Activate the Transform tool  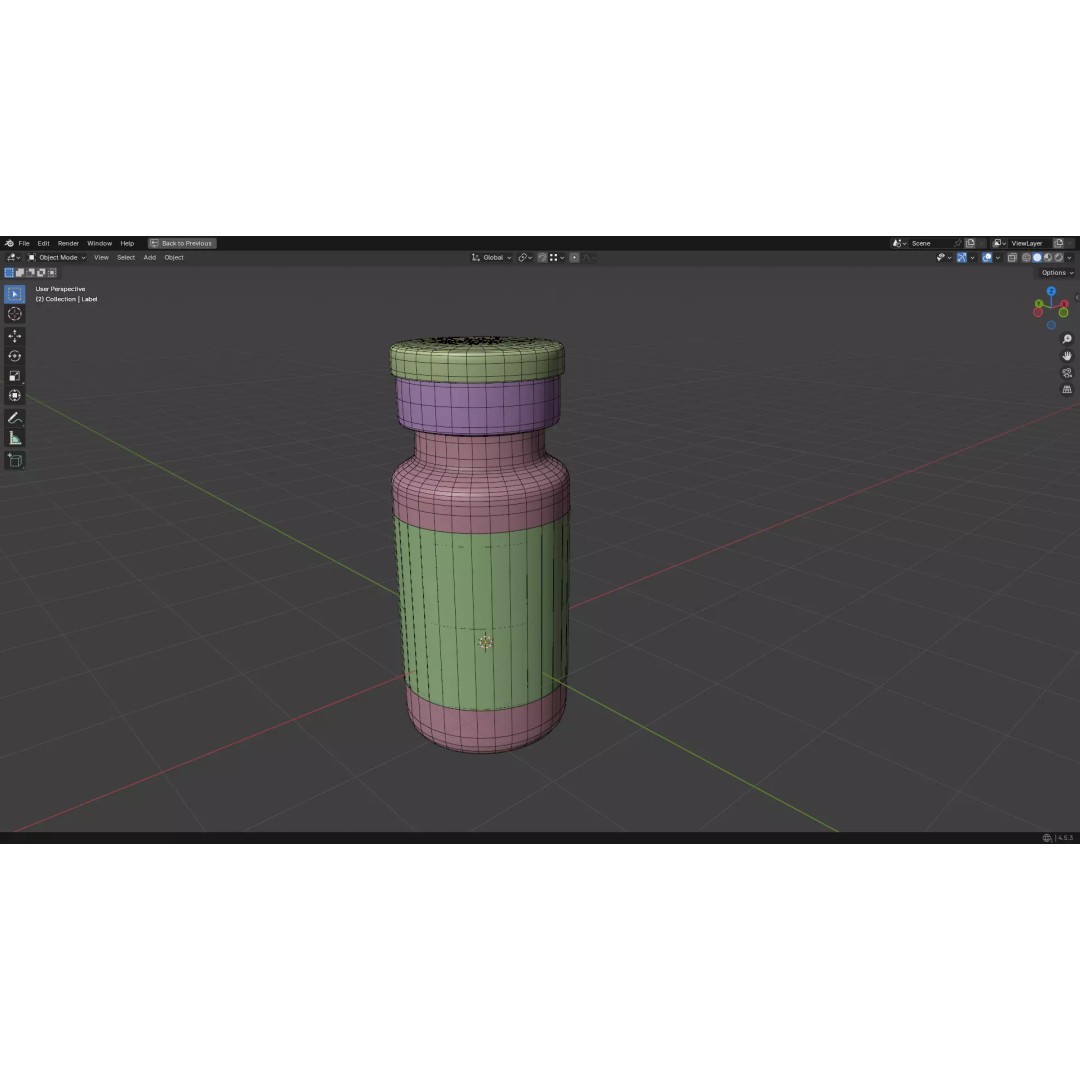(14, 396)
